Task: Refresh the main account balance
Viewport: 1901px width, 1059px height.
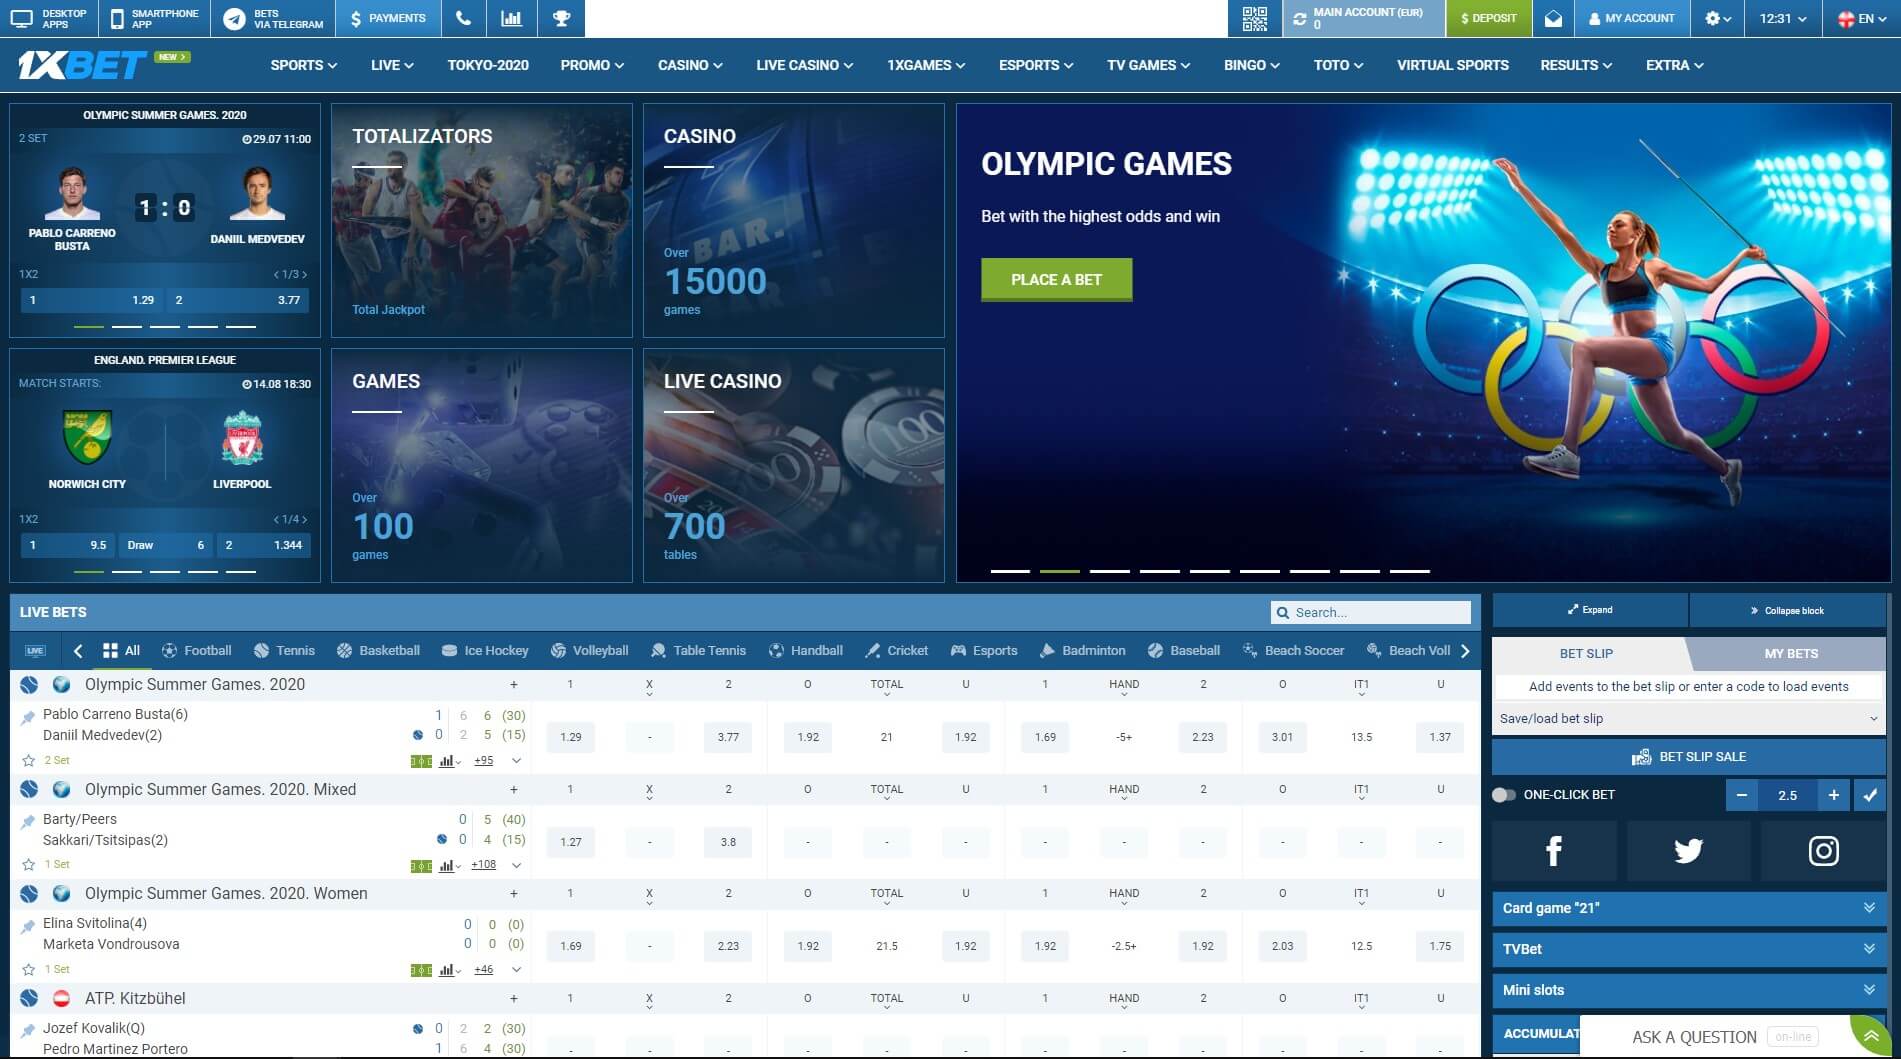Action: pyautogui.click(x=1300, y=18)
